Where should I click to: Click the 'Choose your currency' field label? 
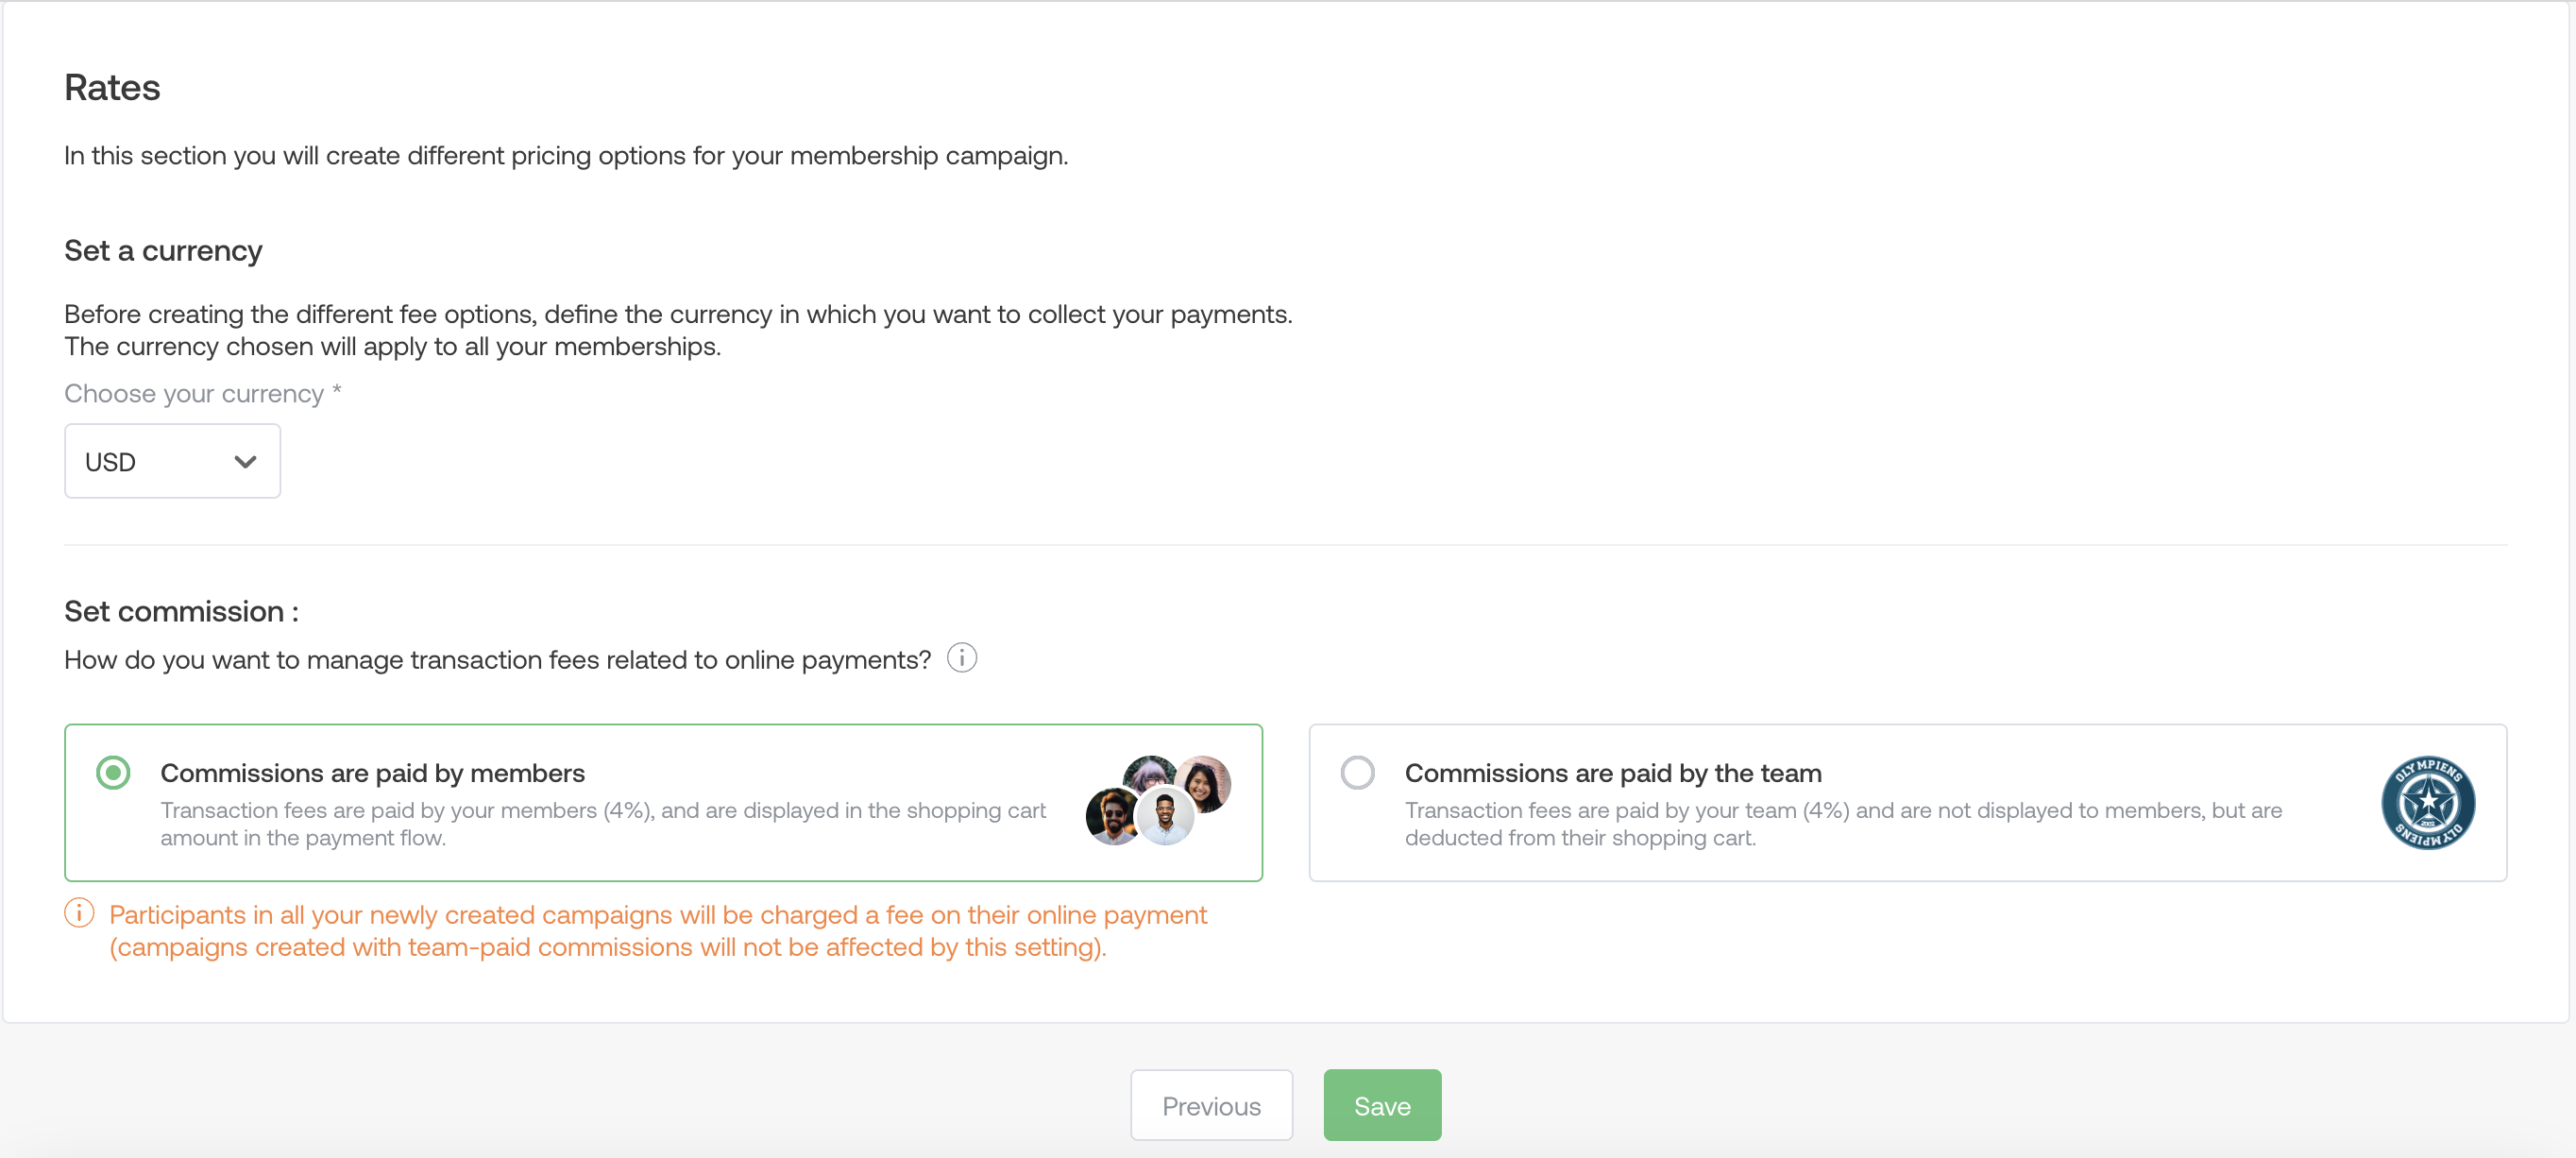203,394
